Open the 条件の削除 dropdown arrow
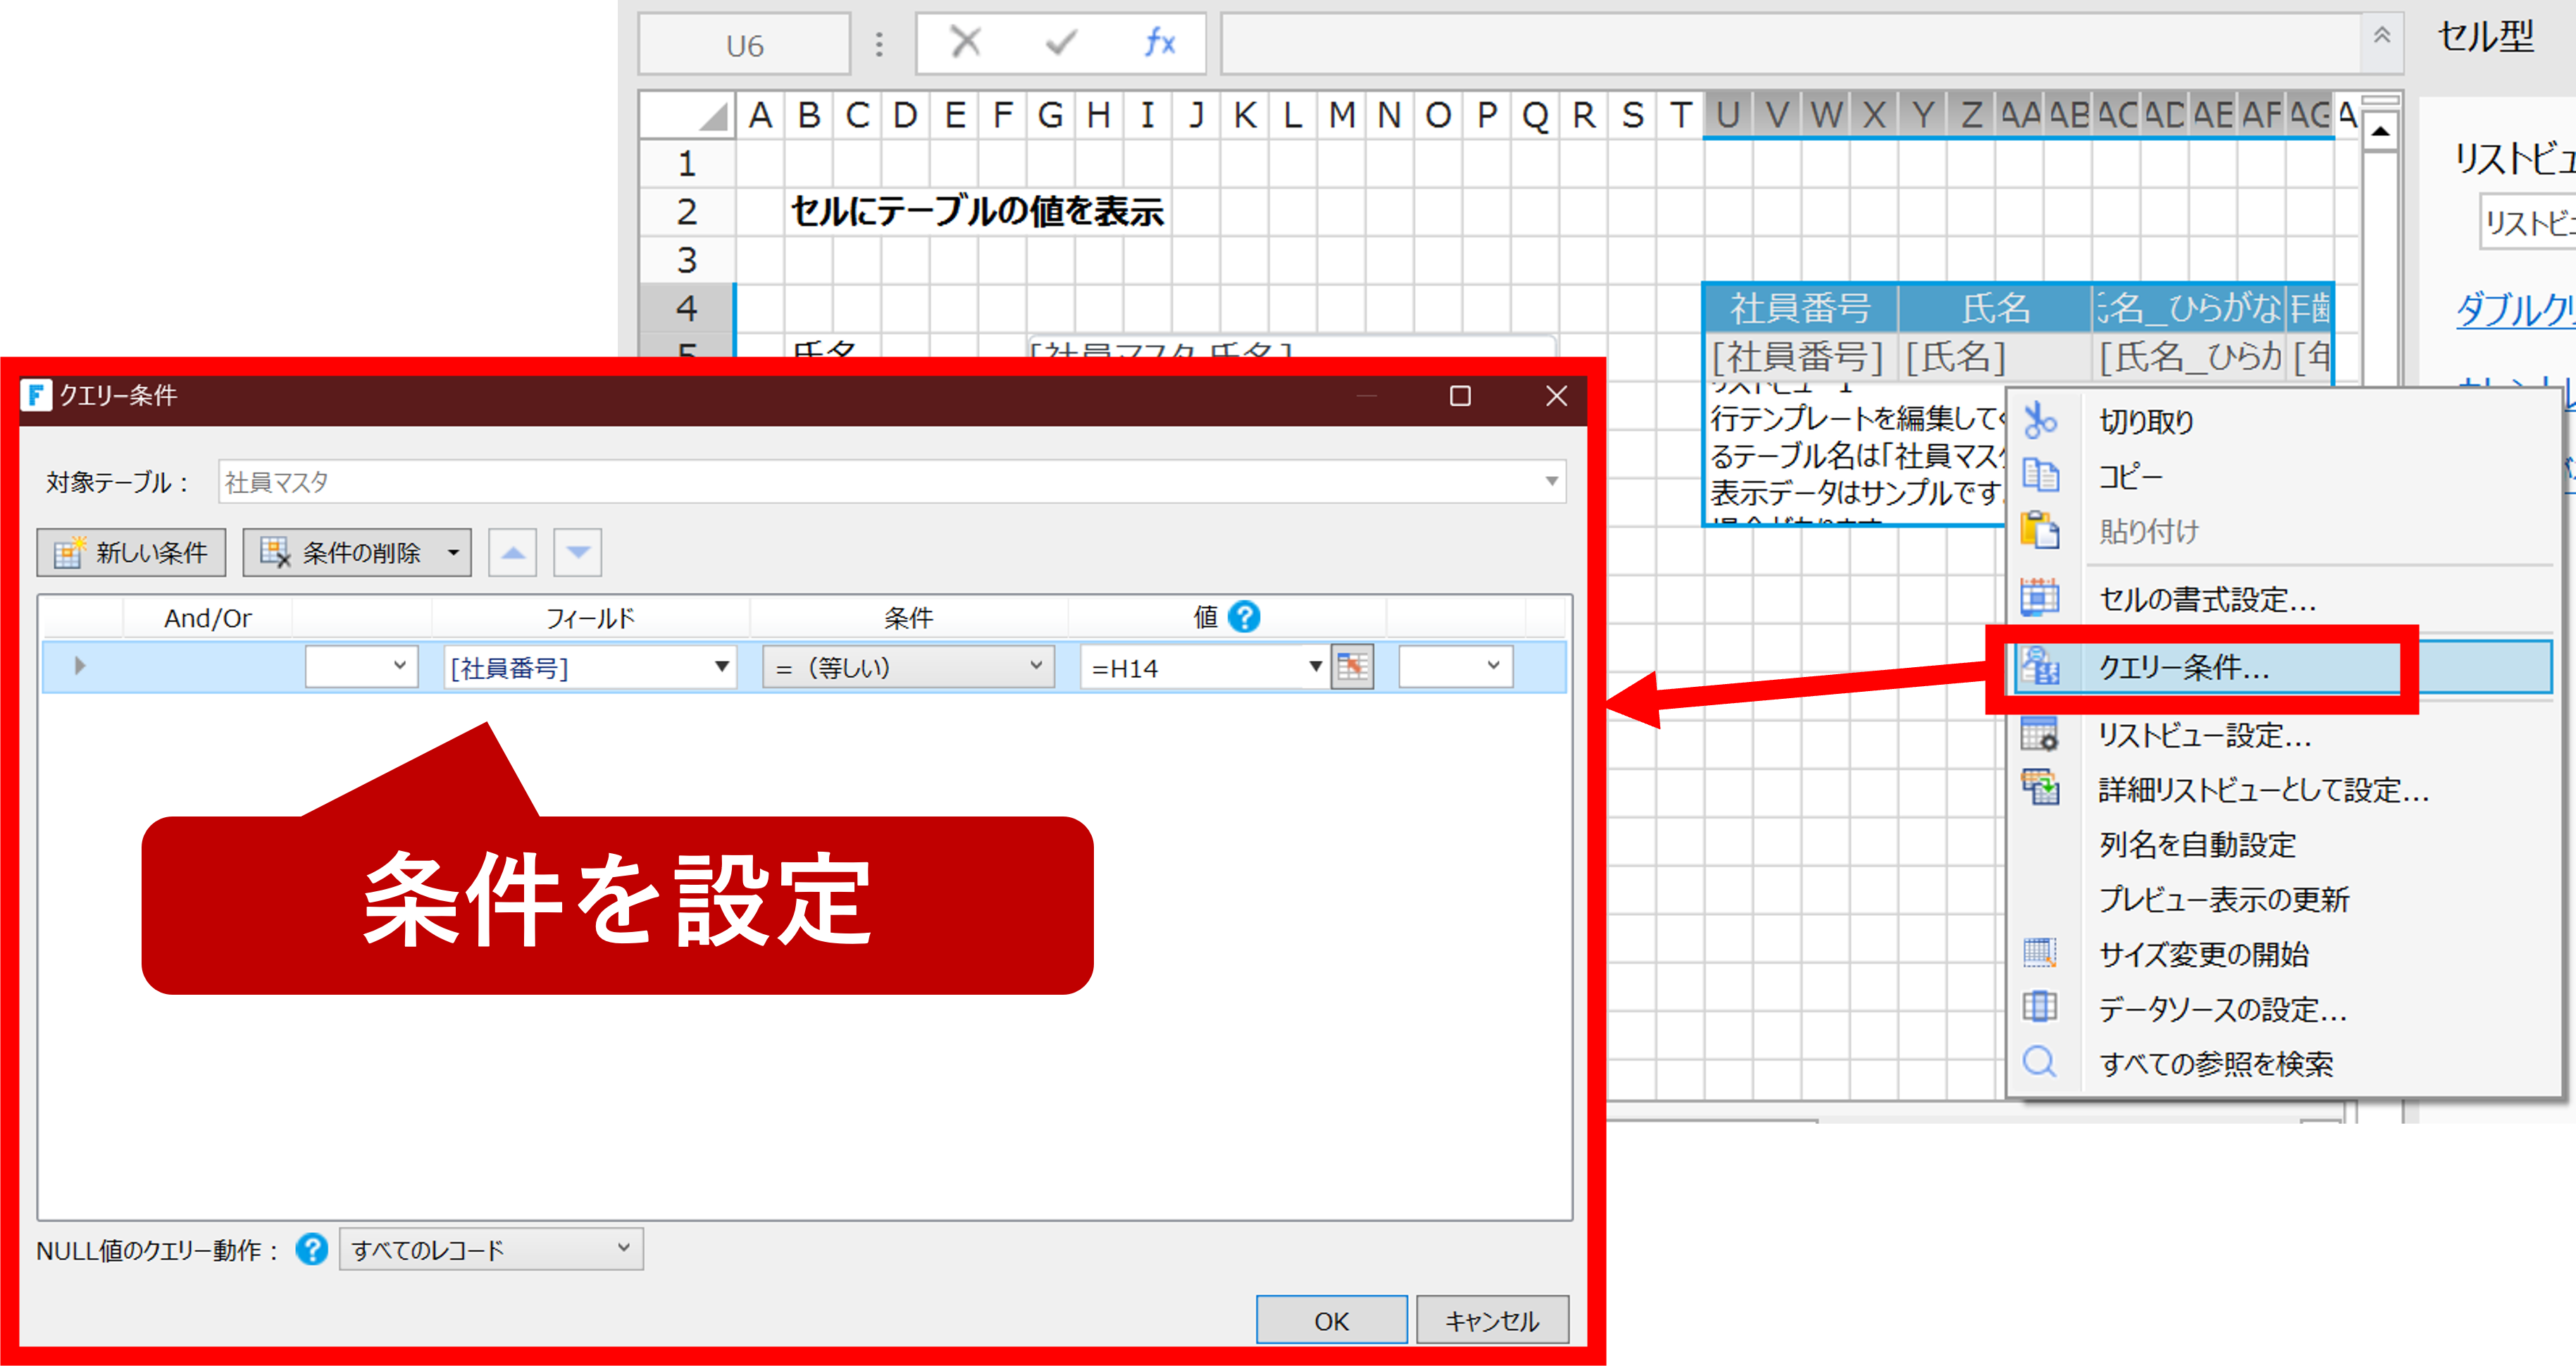The image size is (2576, 1366). [453, 553]
